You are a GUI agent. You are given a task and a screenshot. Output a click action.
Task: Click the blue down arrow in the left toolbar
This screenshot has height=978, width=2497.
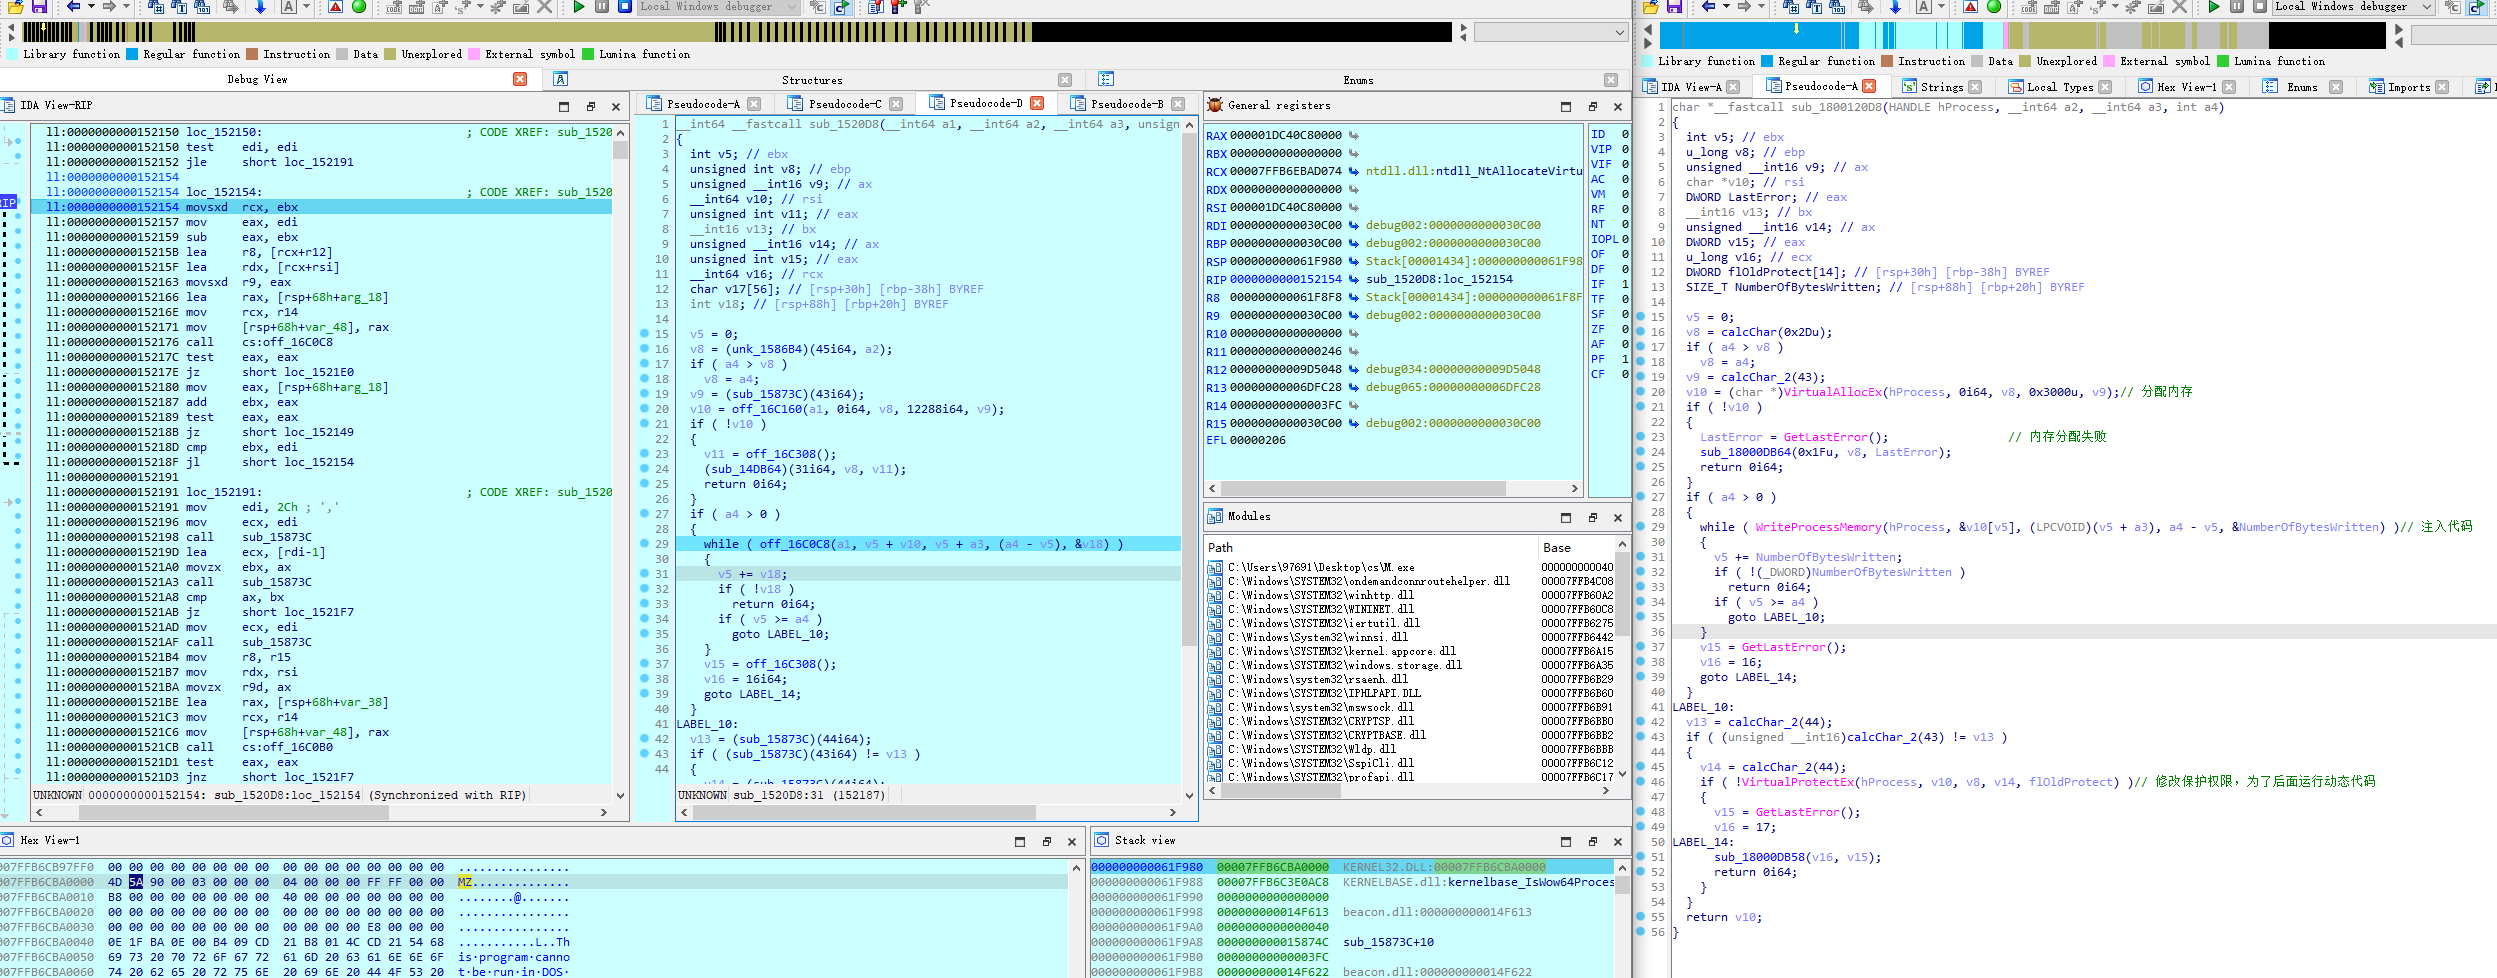pos(260,7)
